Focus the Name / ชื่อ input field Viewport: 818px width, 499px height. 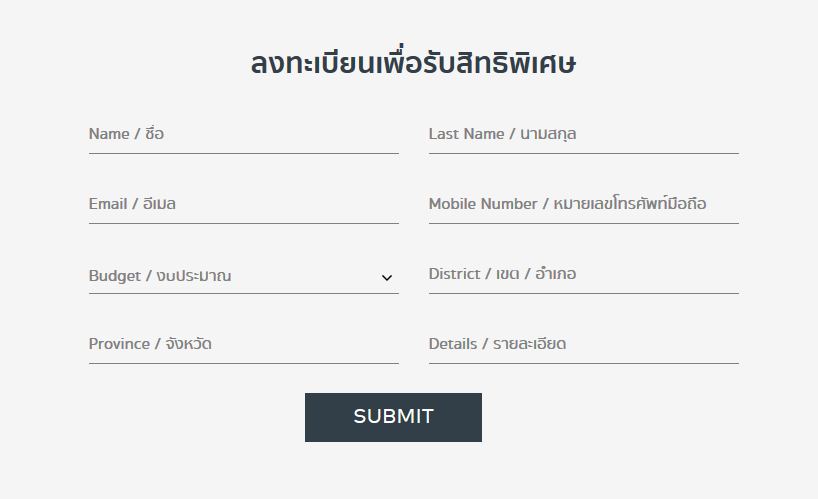244,135
